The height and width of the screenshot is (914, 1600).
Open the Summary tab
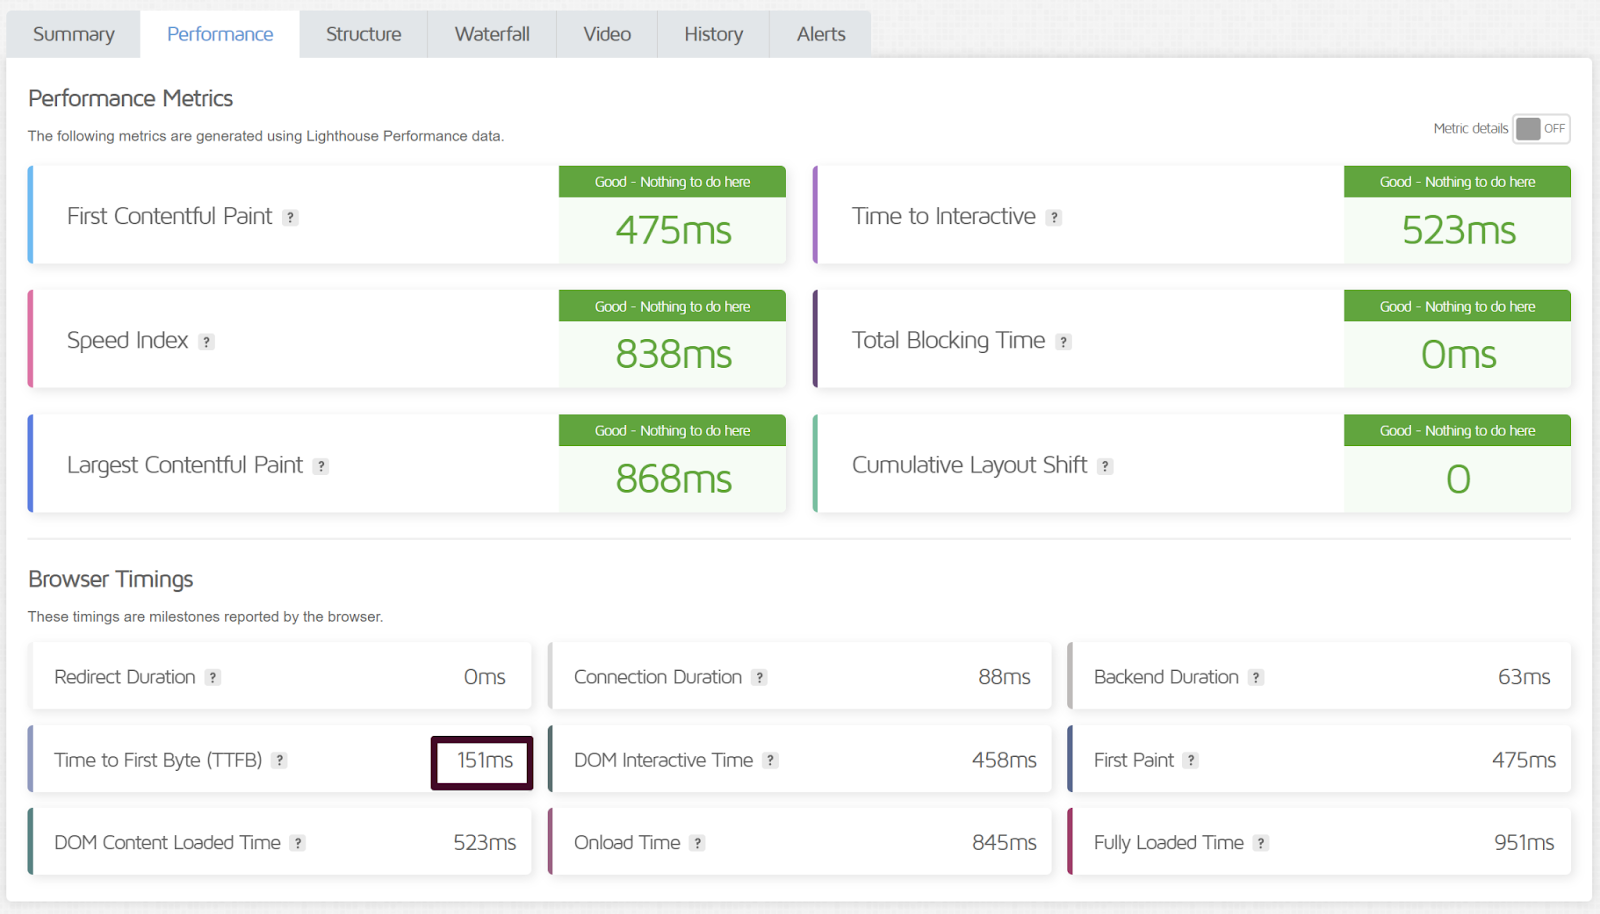(73, 34)
